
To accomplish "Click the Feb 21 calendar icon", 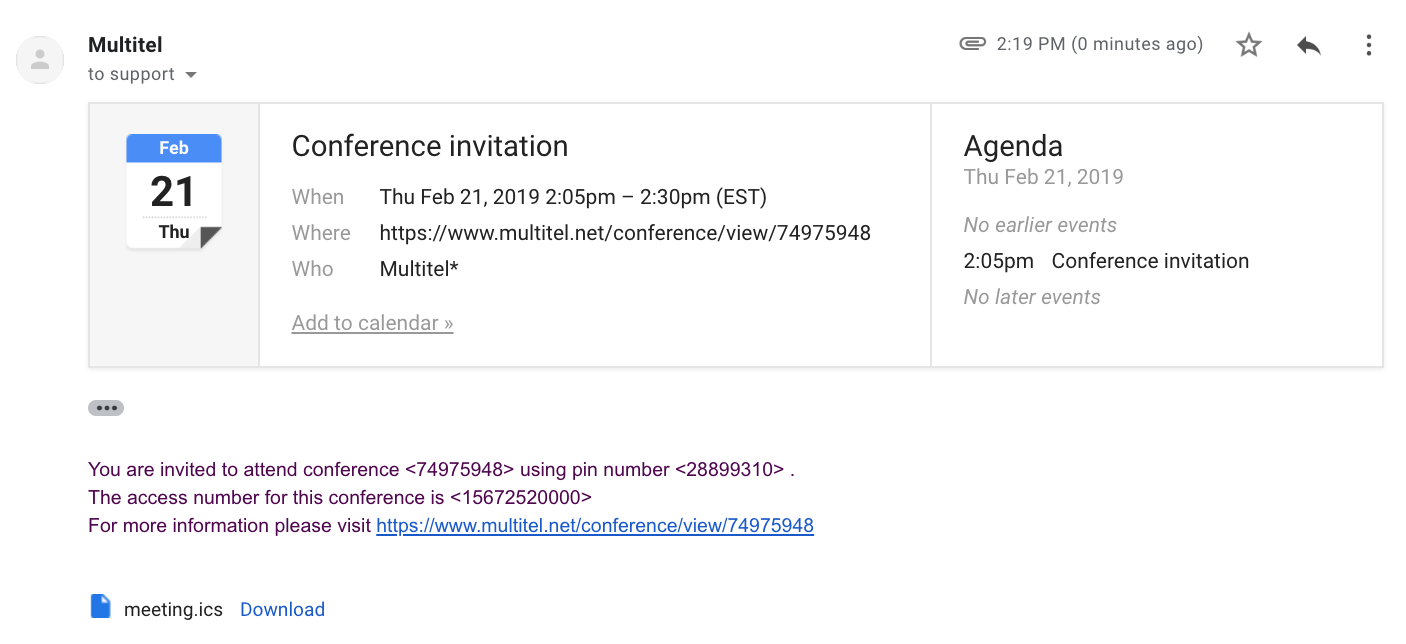I will coord(174,192).
